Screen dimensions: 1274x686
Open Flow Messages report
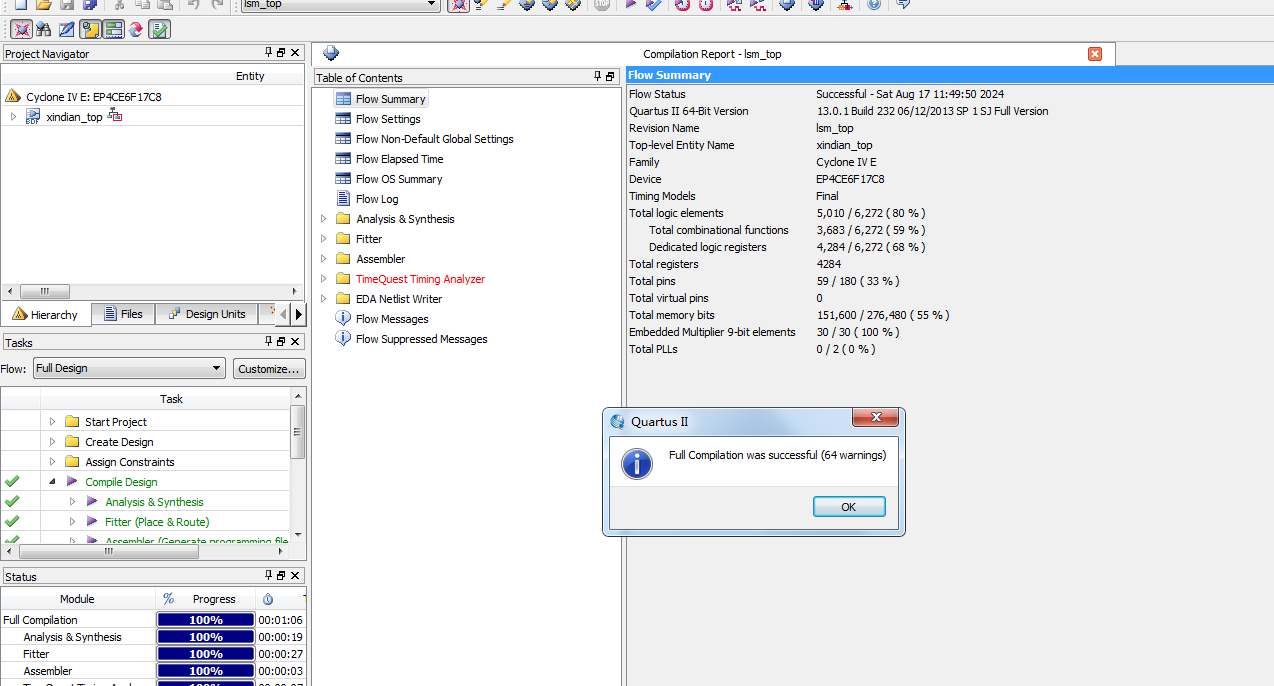point(392,319)
